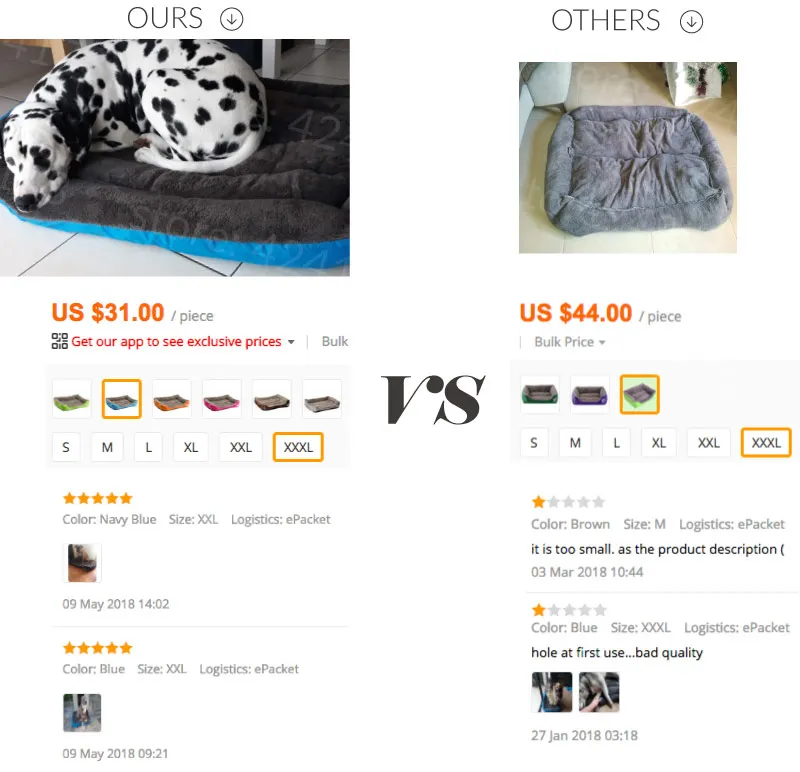Image resolution: width=800 pixels, height=772 pixels.
Task: Click the Dalmatian product image
Action: click(174, 158)
